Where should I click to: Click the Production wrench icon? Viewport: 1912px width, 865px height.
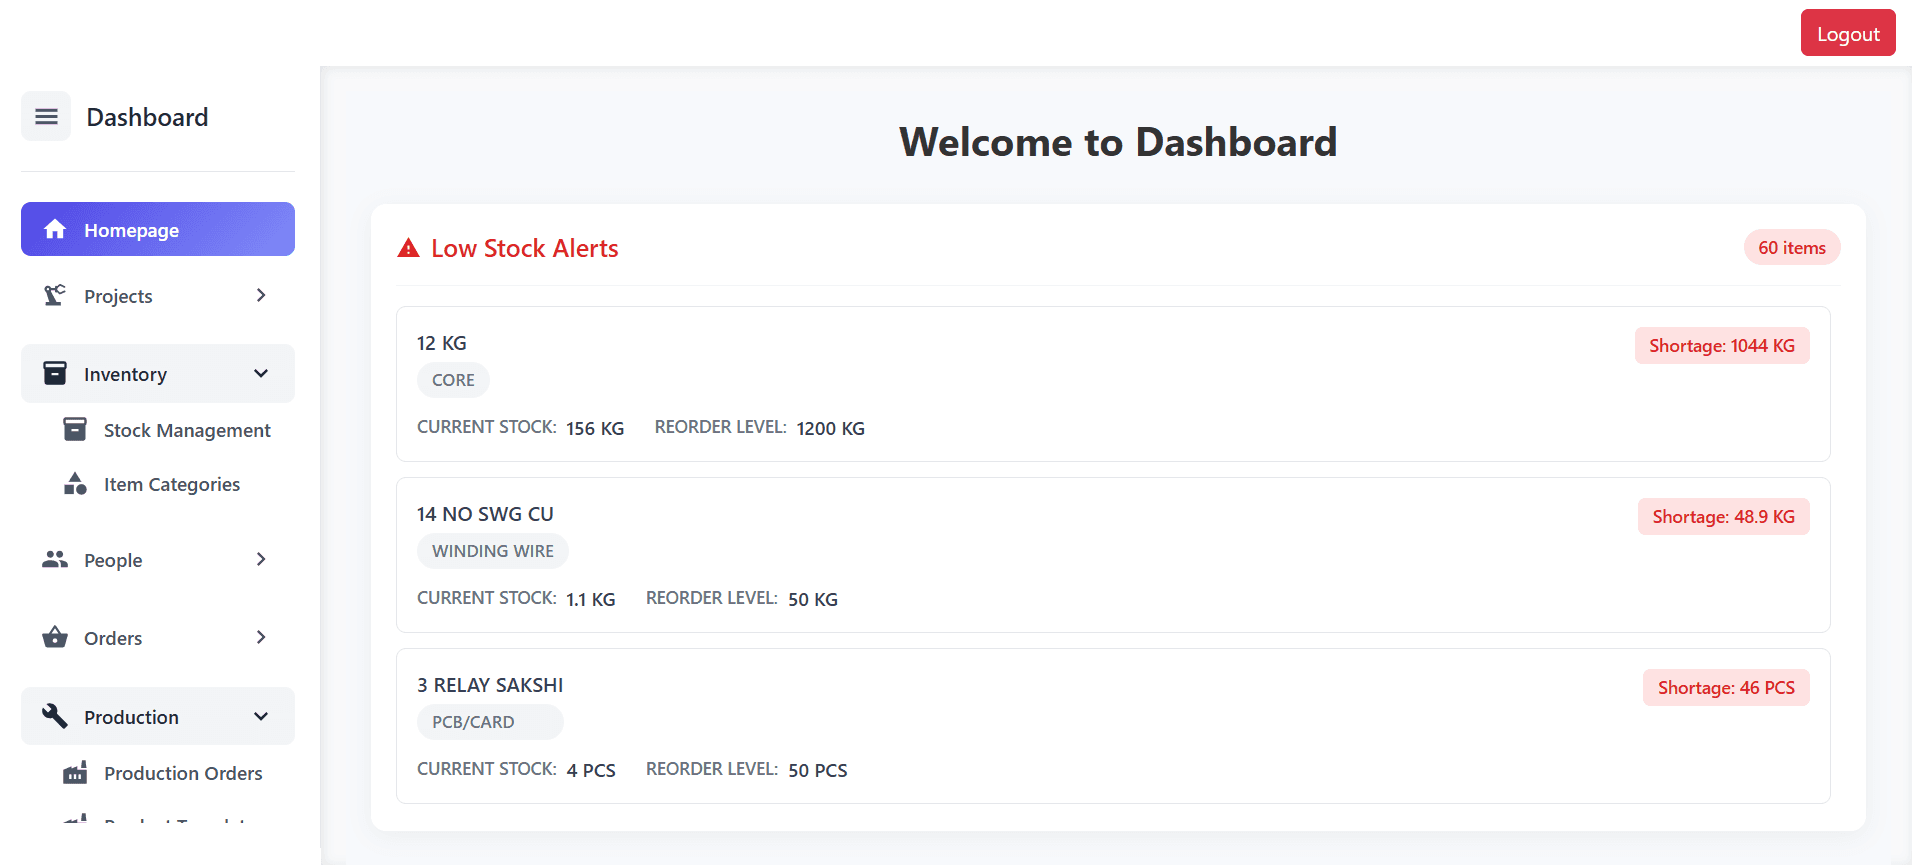tap(55, 716)
